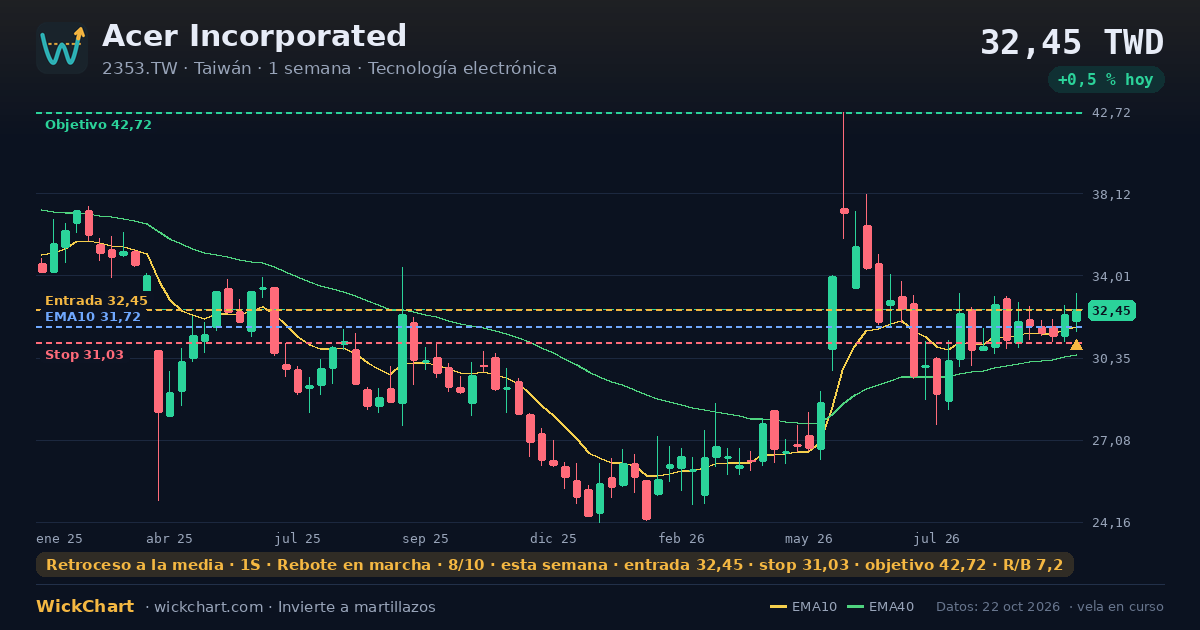Click the 24,16 axis value
1200x630 pixels.
point(1111,523)
